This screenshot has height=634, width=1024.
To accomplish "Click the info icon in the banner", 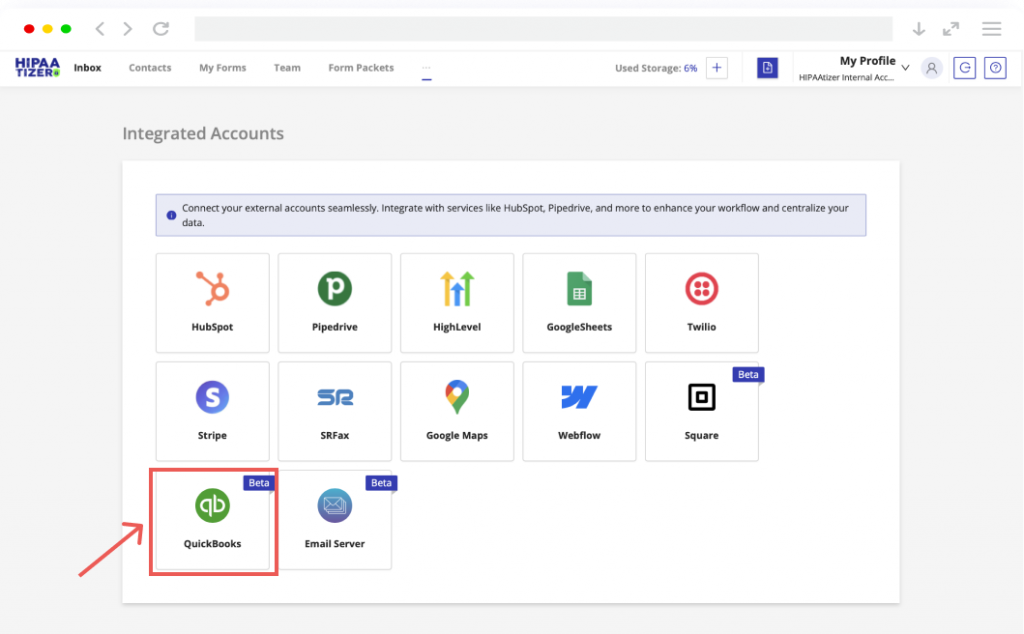I will [171, 215].
